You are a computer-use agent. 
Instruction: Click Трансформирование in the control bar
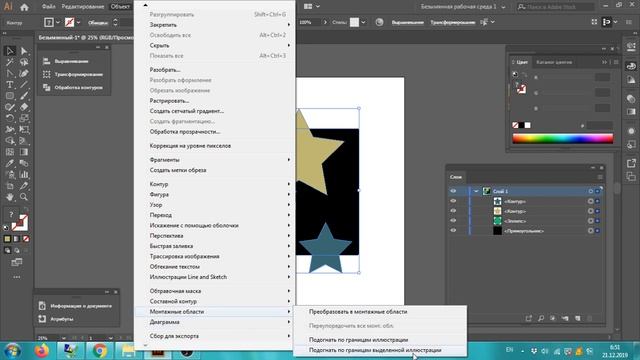click(x=453, y=22)
